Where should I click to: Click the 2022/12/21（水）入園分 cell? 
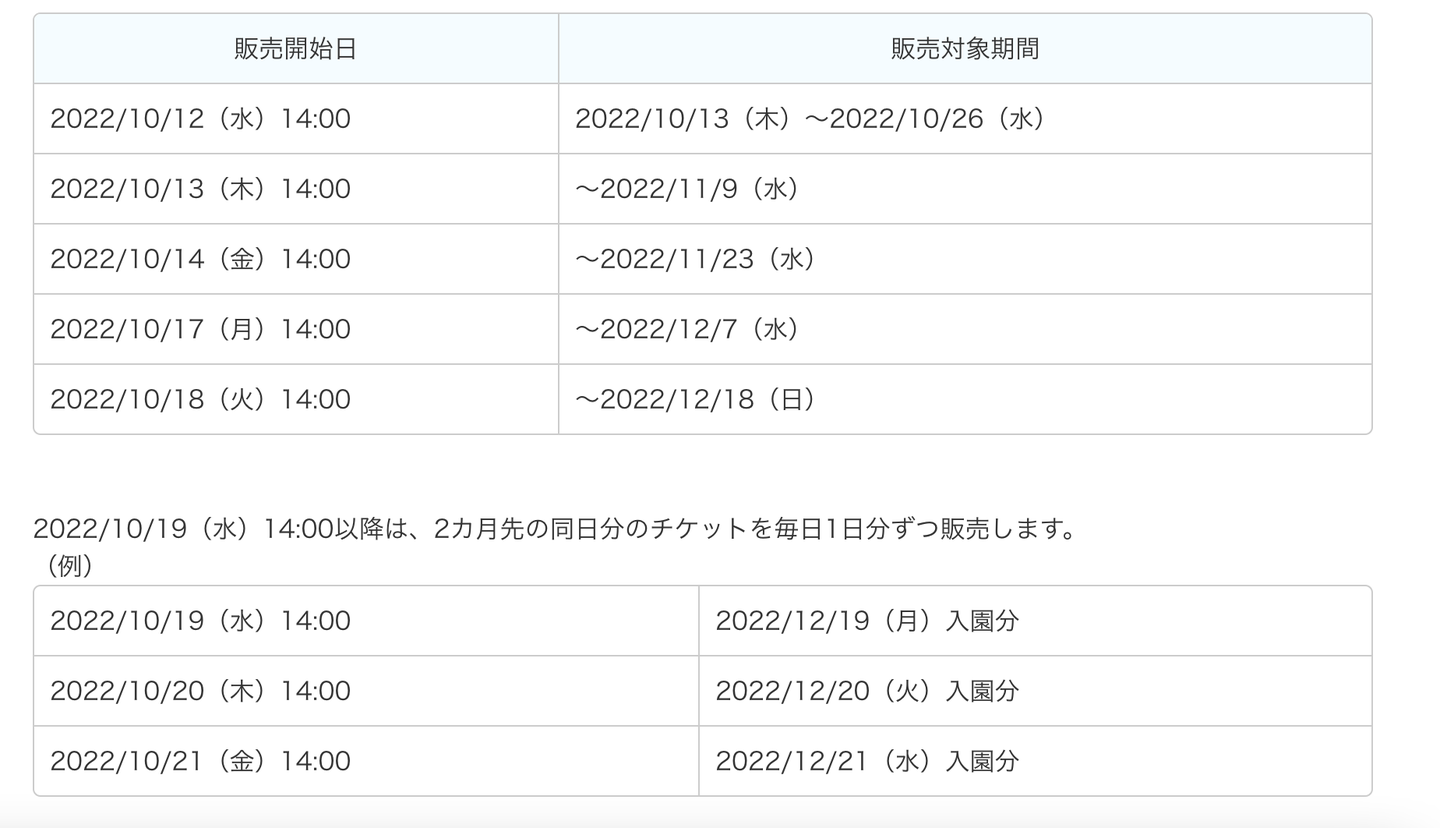pyautogui.click(x=867, y=761)
